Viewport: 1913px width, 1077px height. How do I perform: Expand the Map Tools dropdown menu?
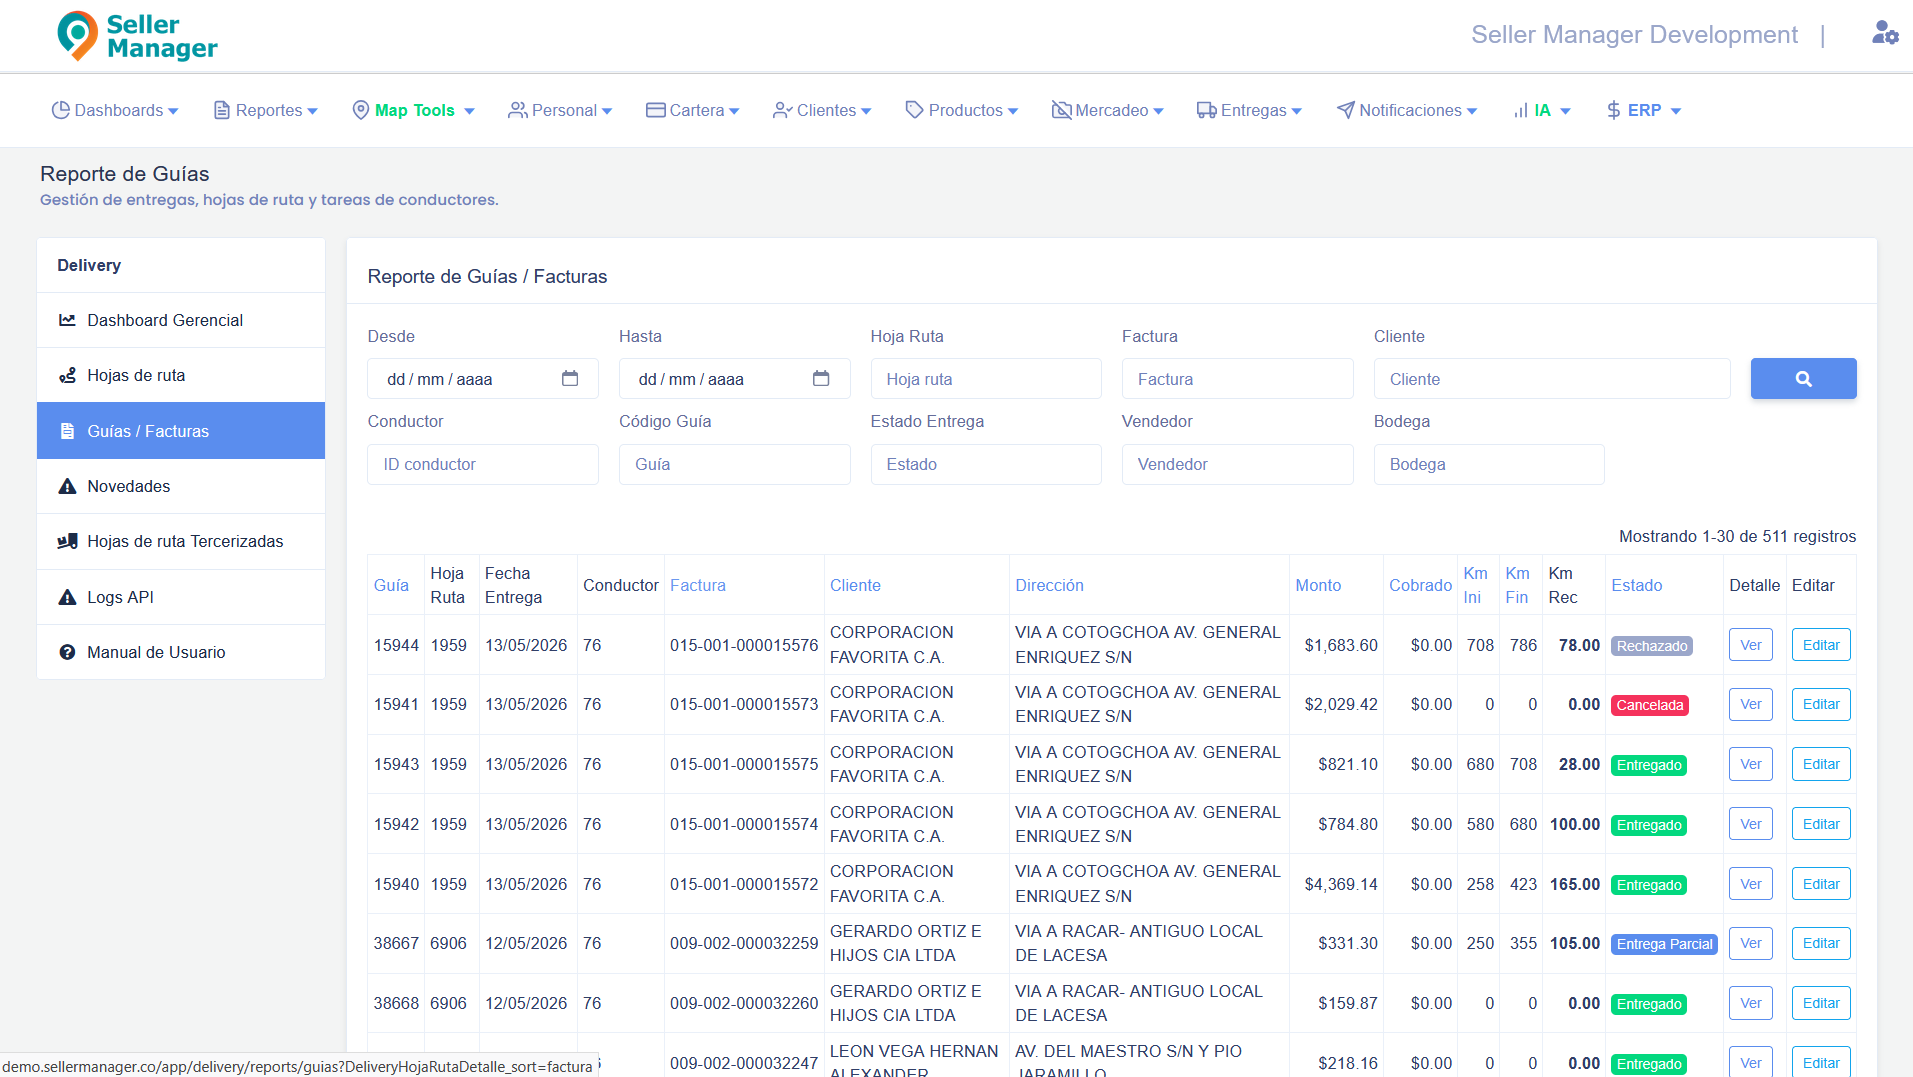(x=413, y=110)
